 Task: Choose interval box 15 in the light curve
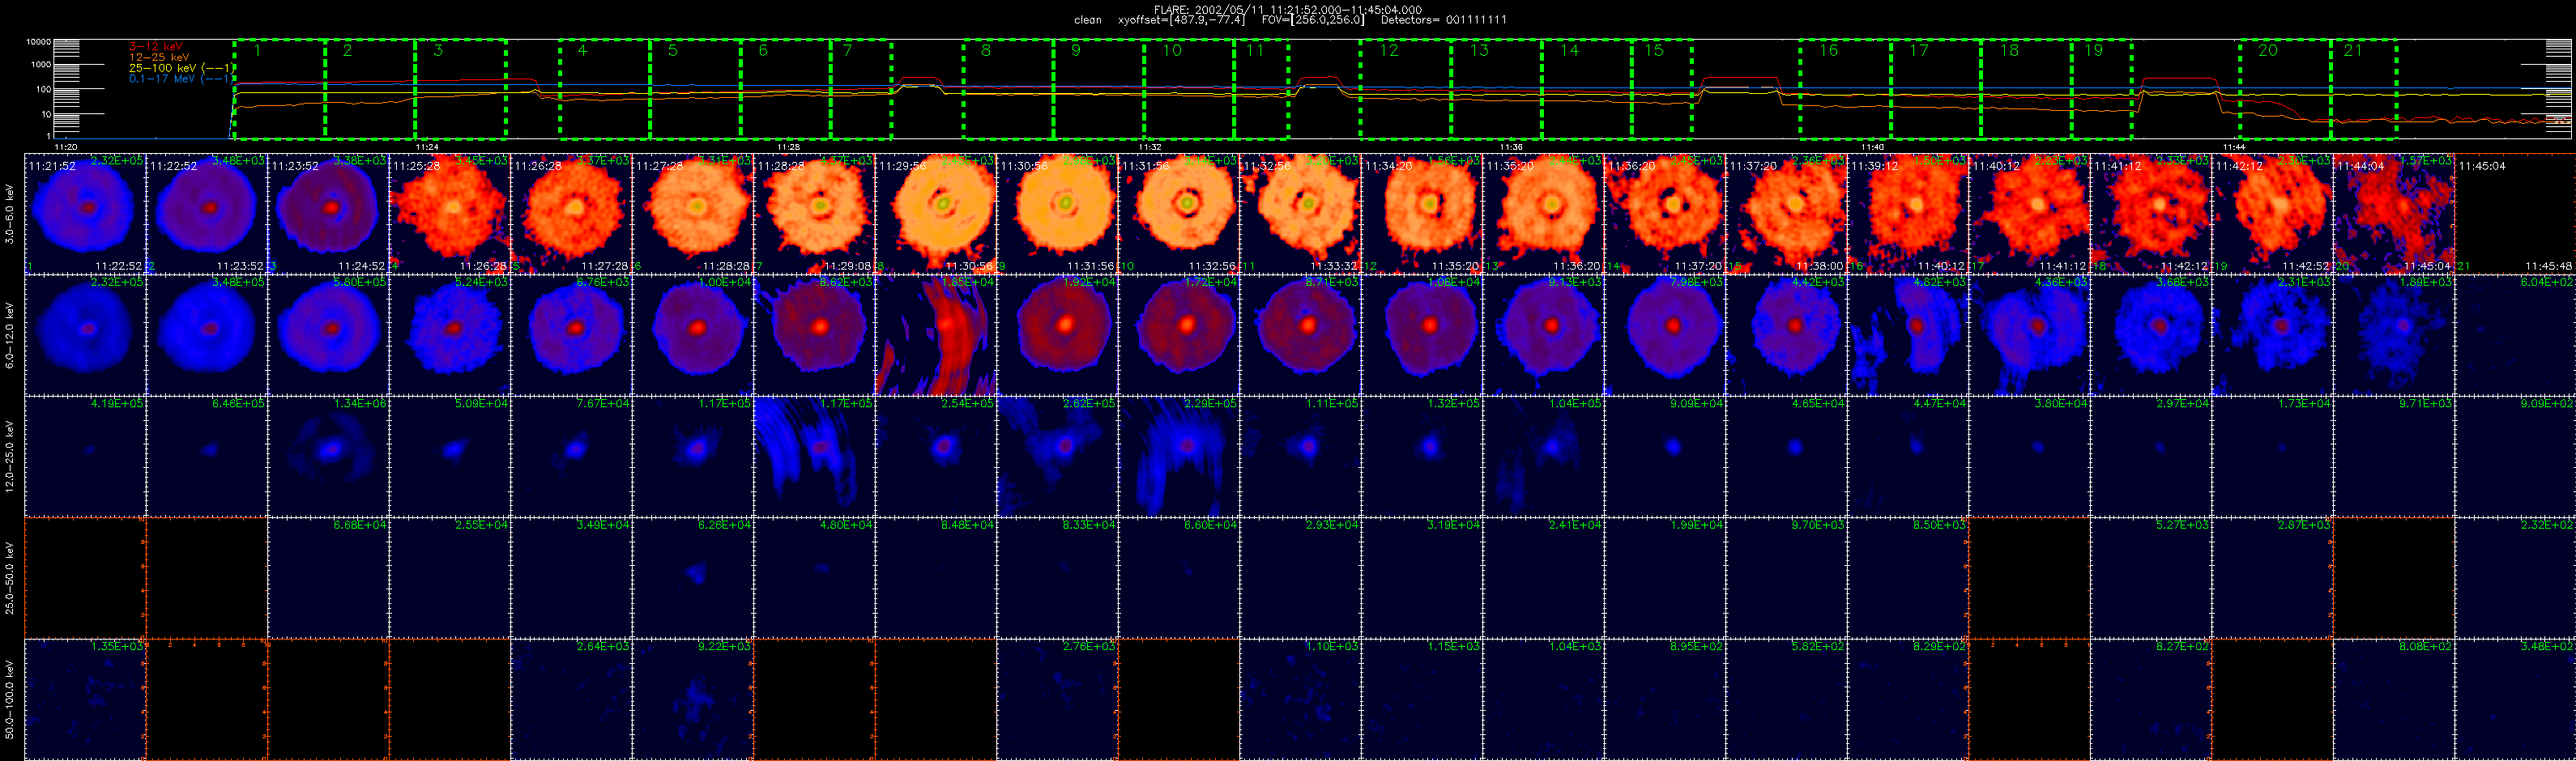click(x=1663, y=89)
